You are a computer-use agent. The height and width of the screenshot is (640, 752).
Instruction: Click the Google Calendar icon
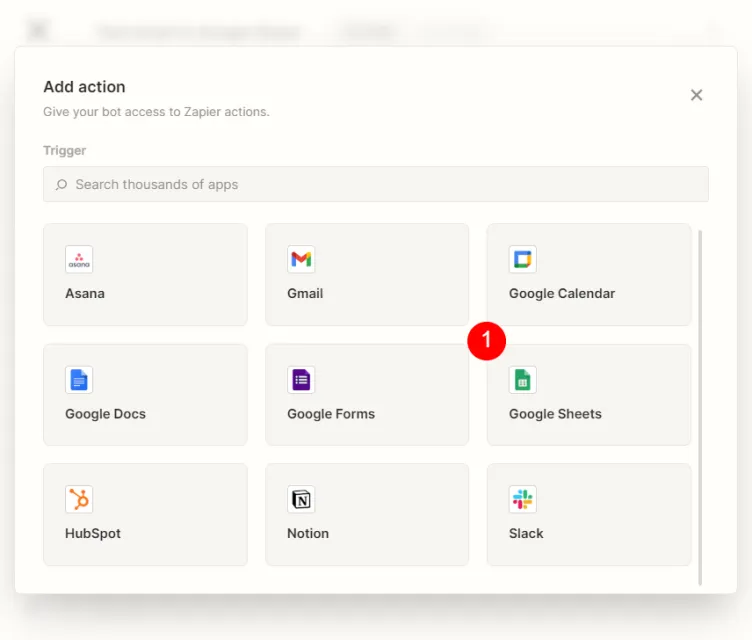(523, 259)
